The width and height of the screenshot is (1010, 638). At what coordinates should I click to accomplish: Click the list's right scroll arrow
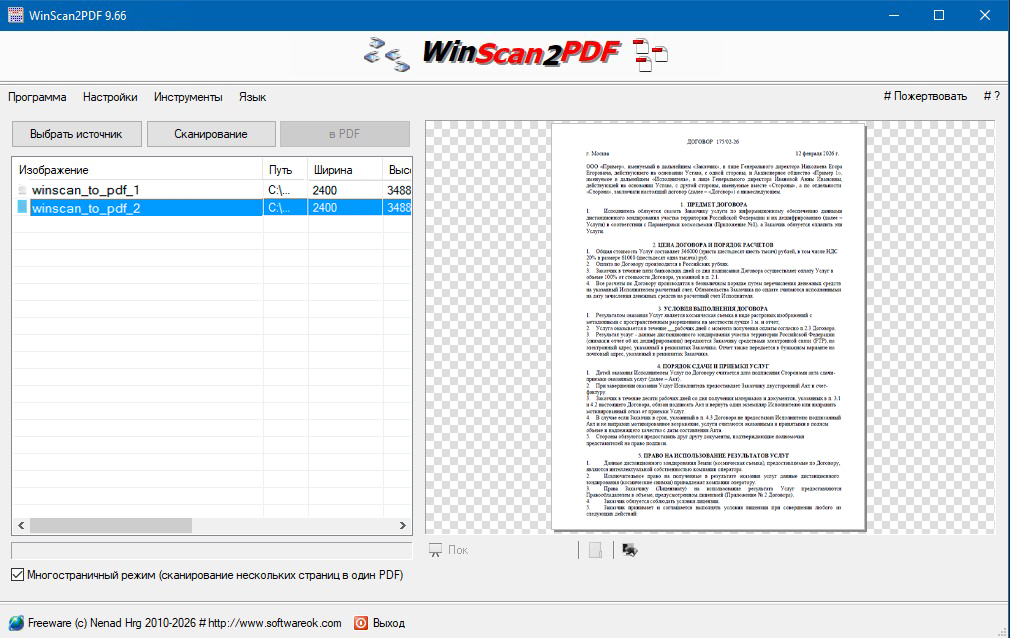pyautogui.click(x=403, y=526)
